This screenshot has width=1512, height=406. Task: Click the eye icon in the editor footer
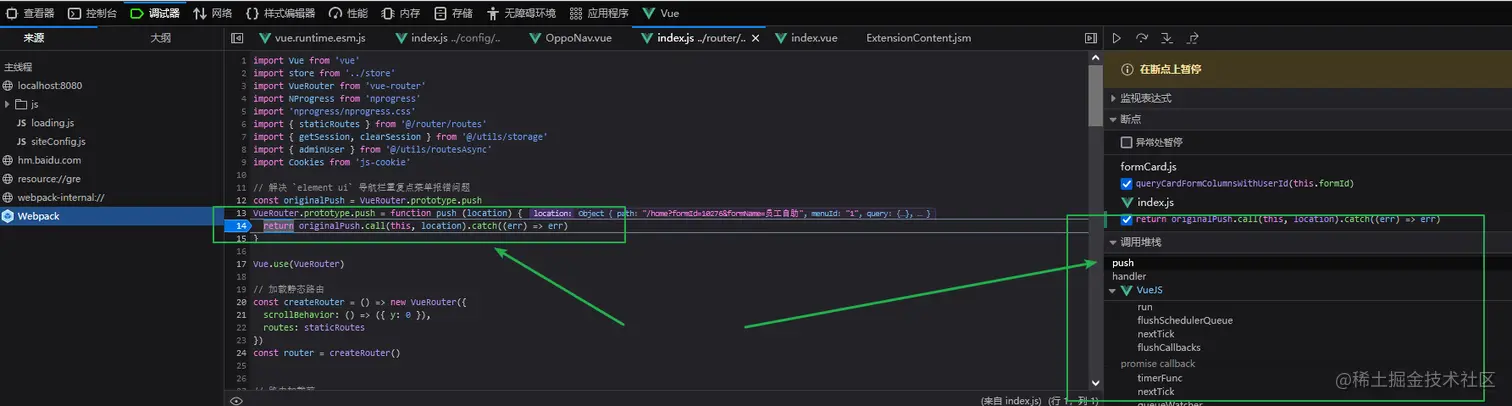(x=237, y=400)
